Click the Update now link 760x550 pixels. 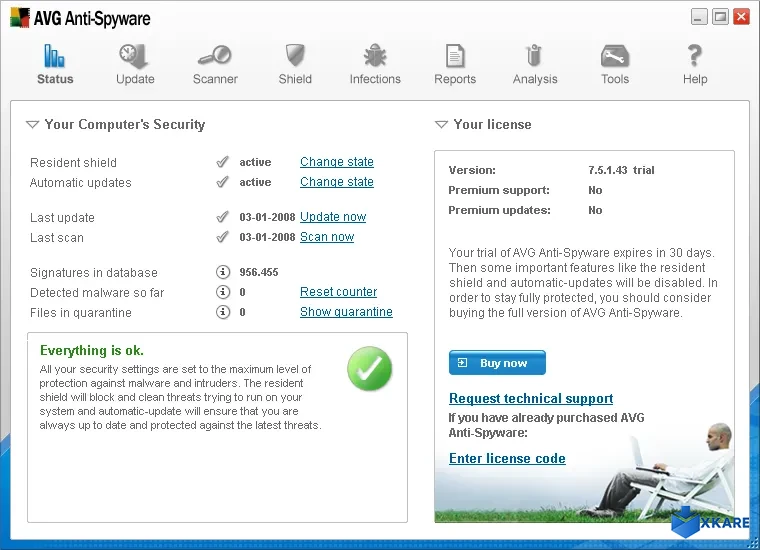pyautogui.click(x=333, y=217)
